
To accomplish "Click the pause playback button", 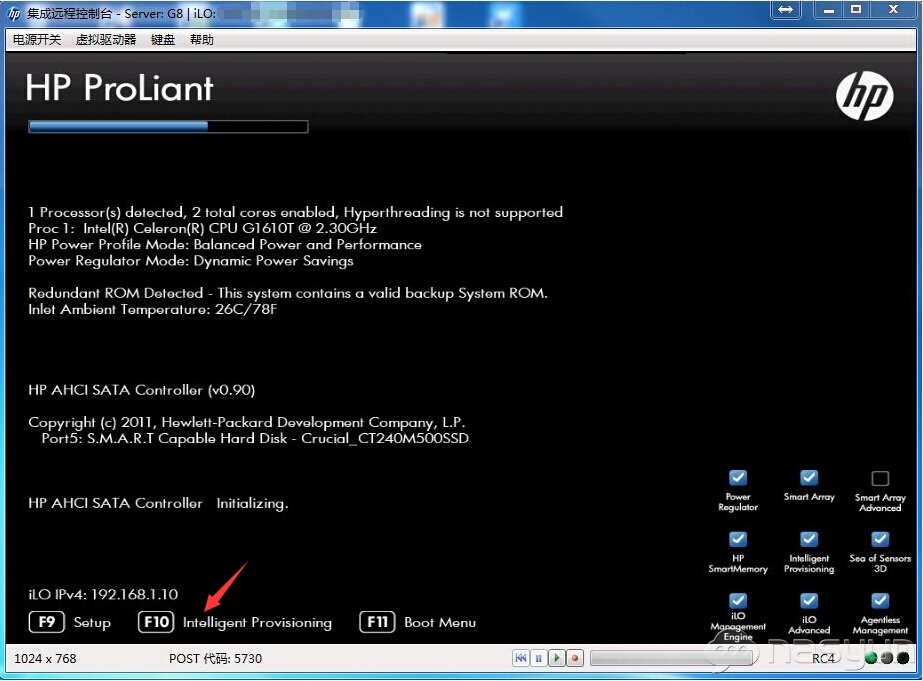I will [539, 658].
